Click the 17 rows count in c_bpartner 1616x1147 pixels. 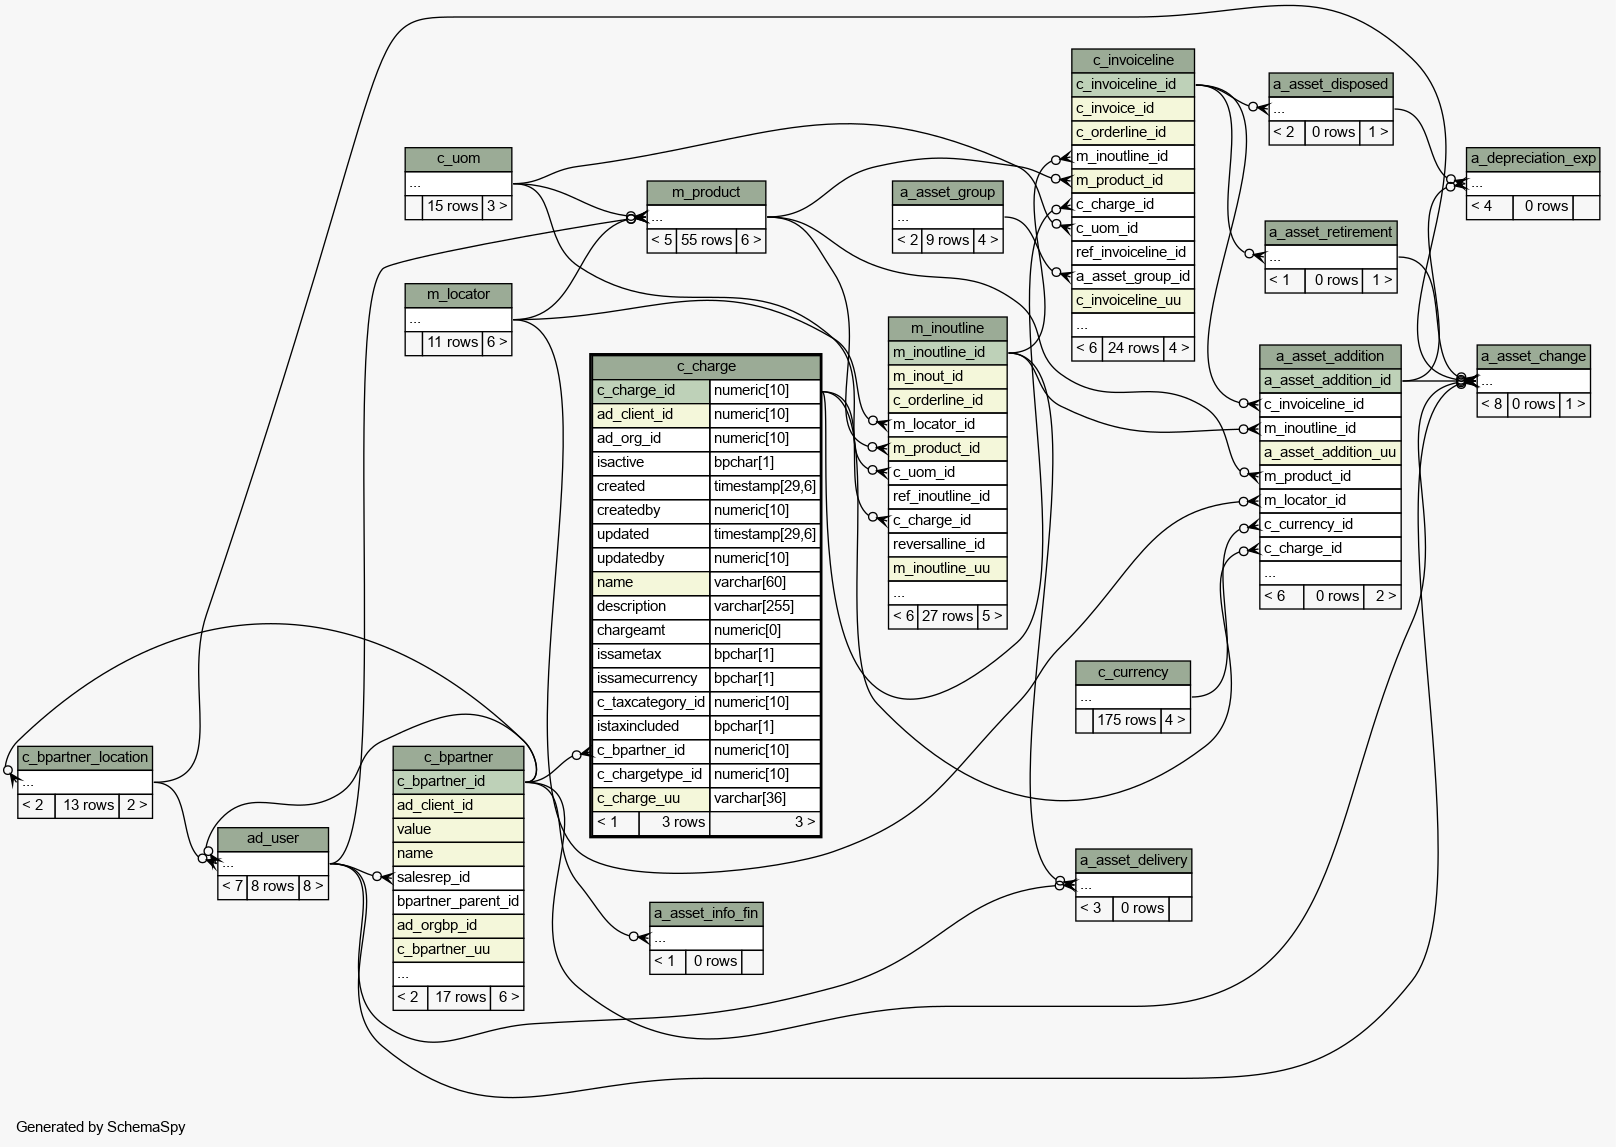[x=460, y=997]
